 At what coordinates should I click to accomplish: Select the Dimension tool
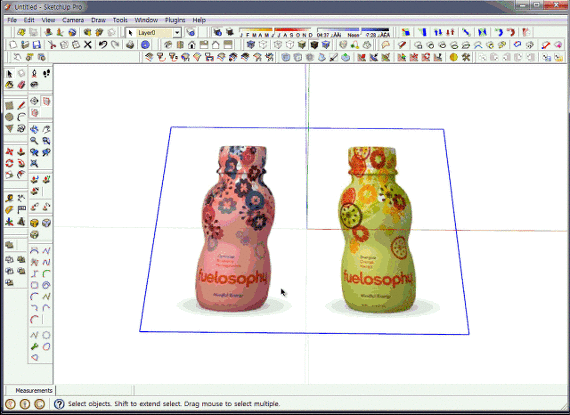(x=21, y=198)
